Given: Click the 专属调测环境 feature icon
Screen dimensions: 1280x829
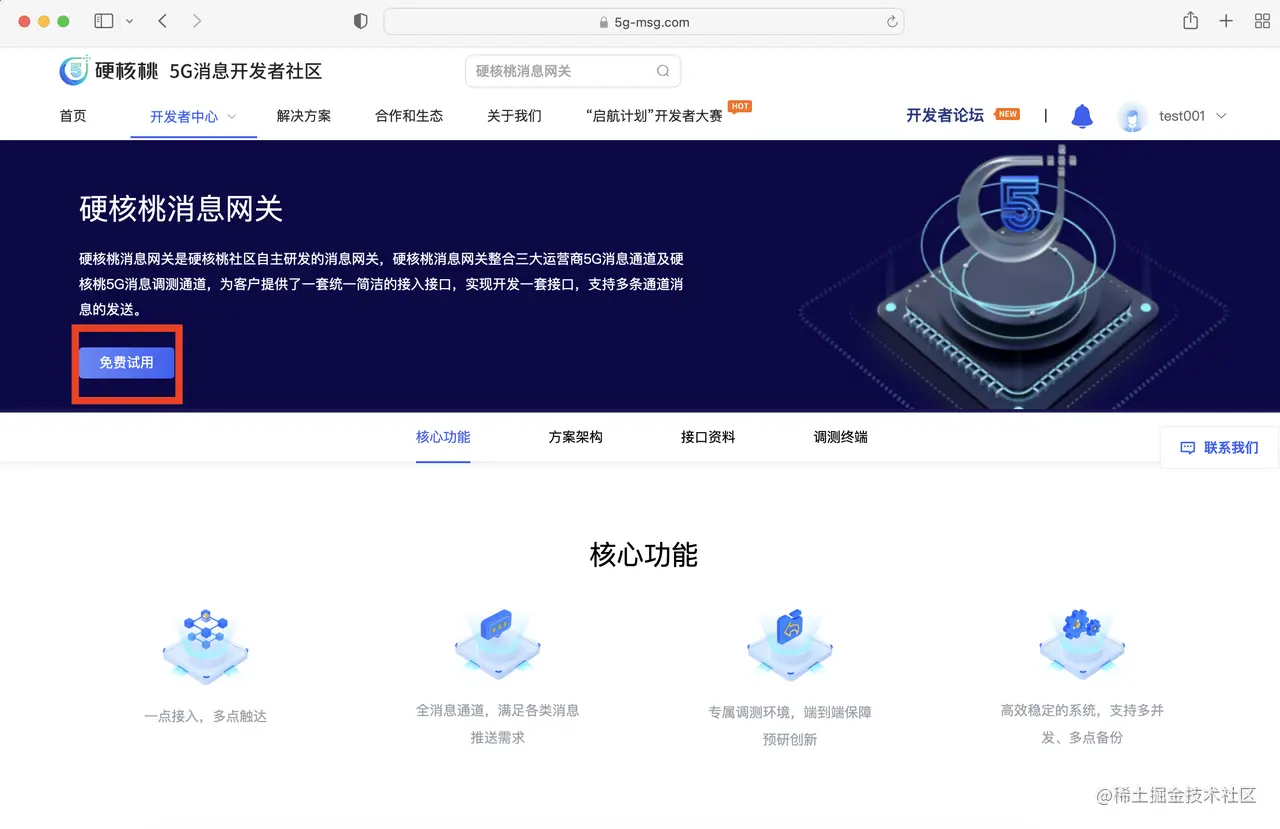Looking at the screenshot, I should point(790,645).
